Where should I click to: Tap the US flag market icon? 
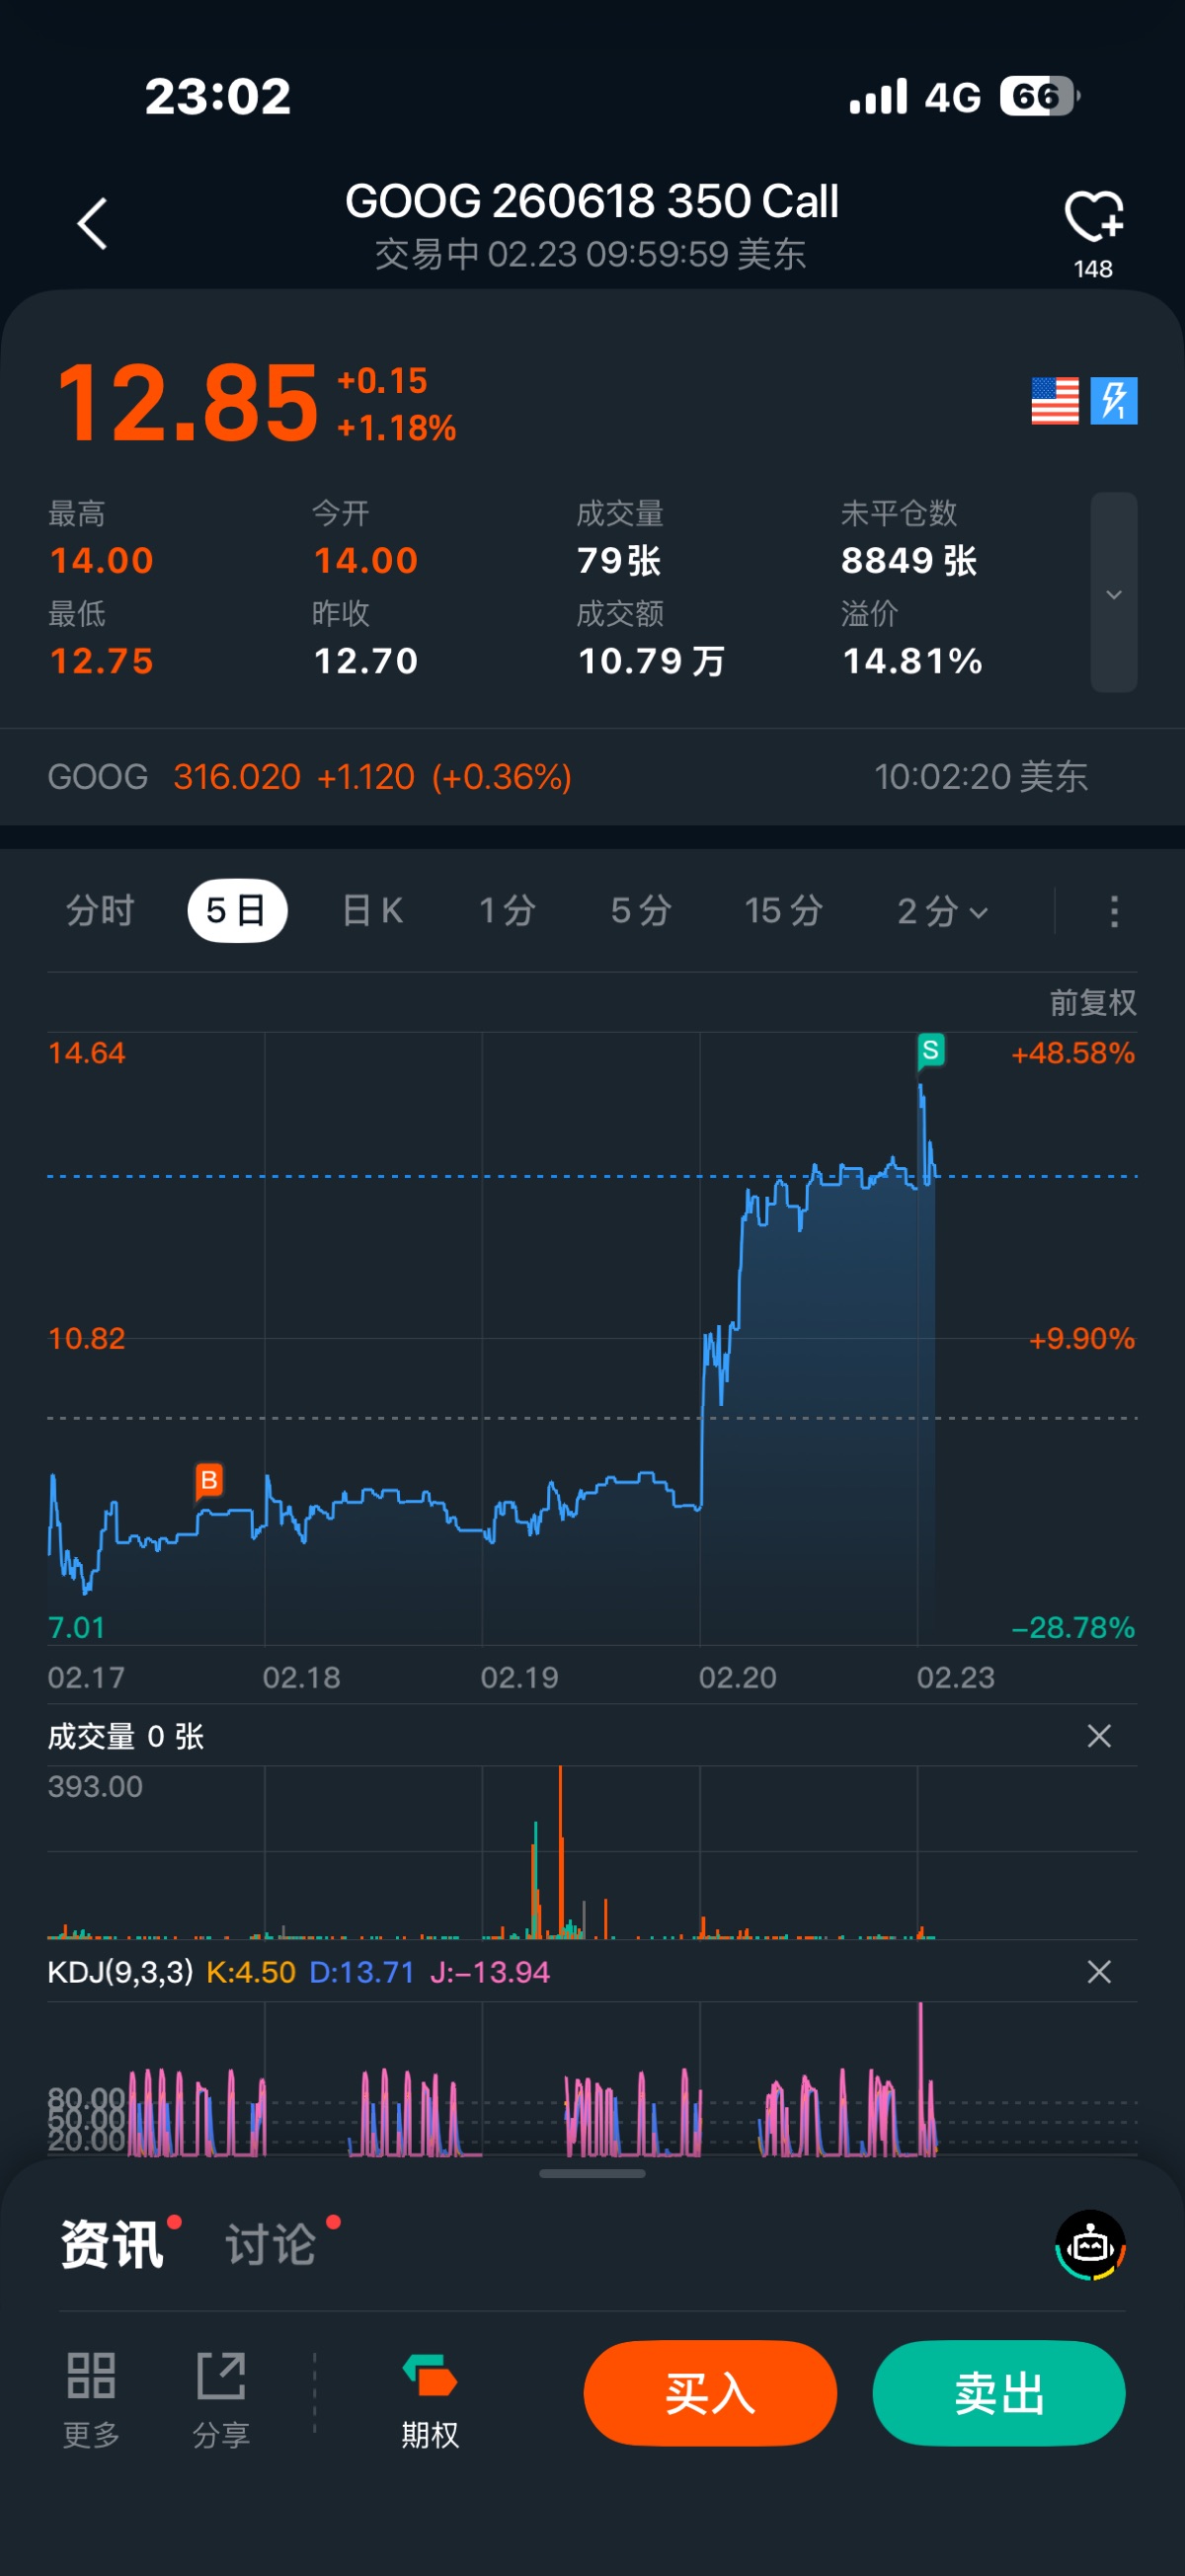(1054, 401)
